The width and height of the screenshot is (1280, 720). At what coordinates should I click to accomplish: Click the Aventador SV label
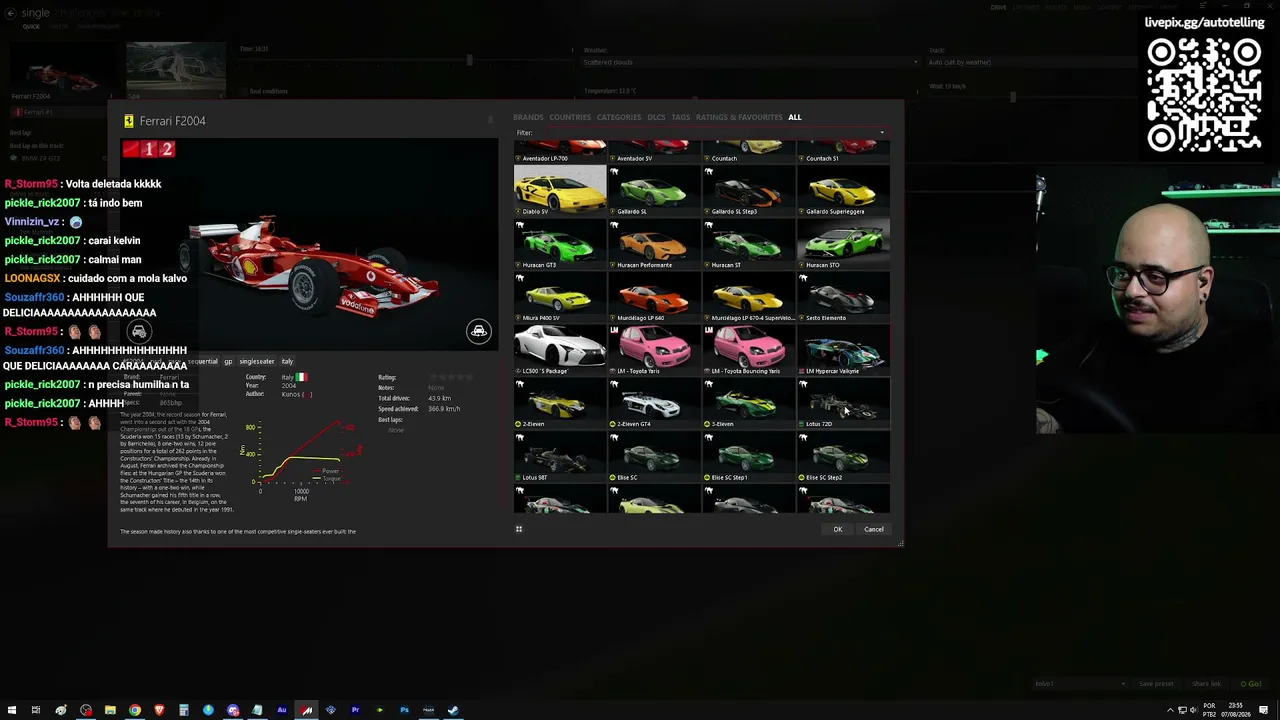click(635, 158)
